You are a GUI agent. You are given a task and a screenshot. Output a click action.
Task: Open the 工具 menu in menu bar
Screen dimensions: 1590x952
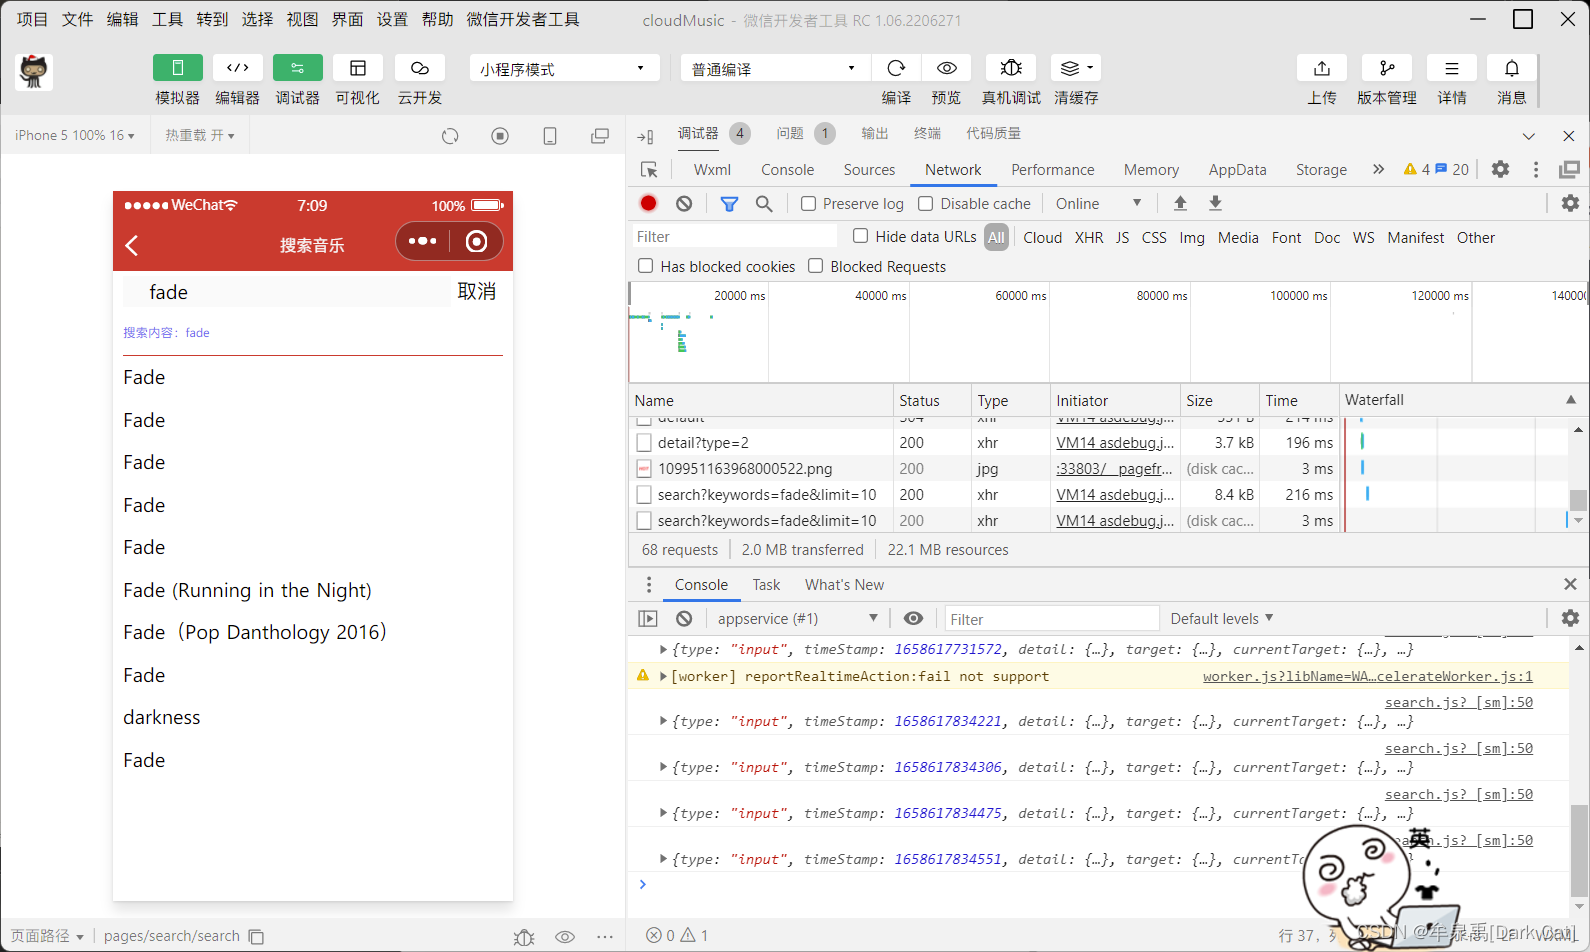[x=167, y=19]
